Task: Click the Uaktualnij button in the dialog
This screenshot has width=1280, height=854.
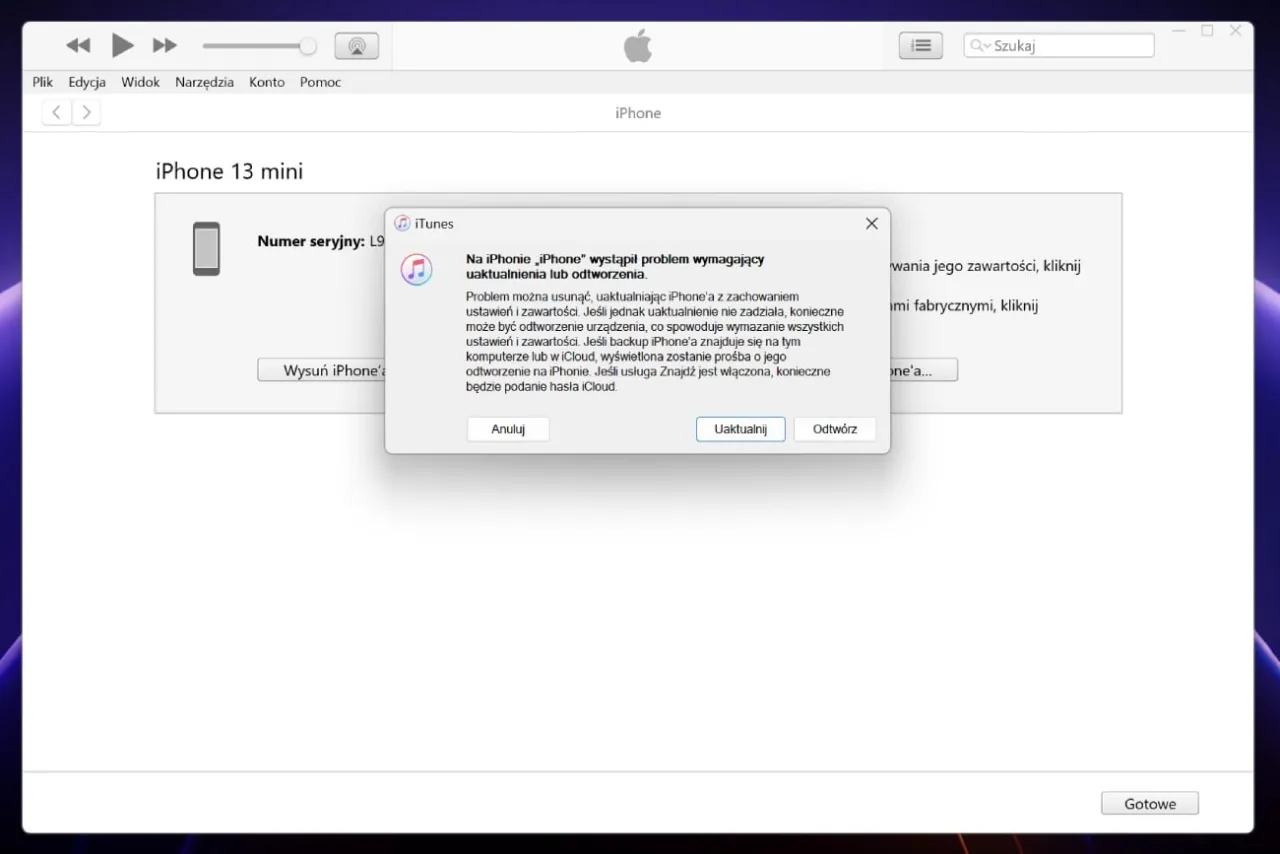Action: point(740,429)
